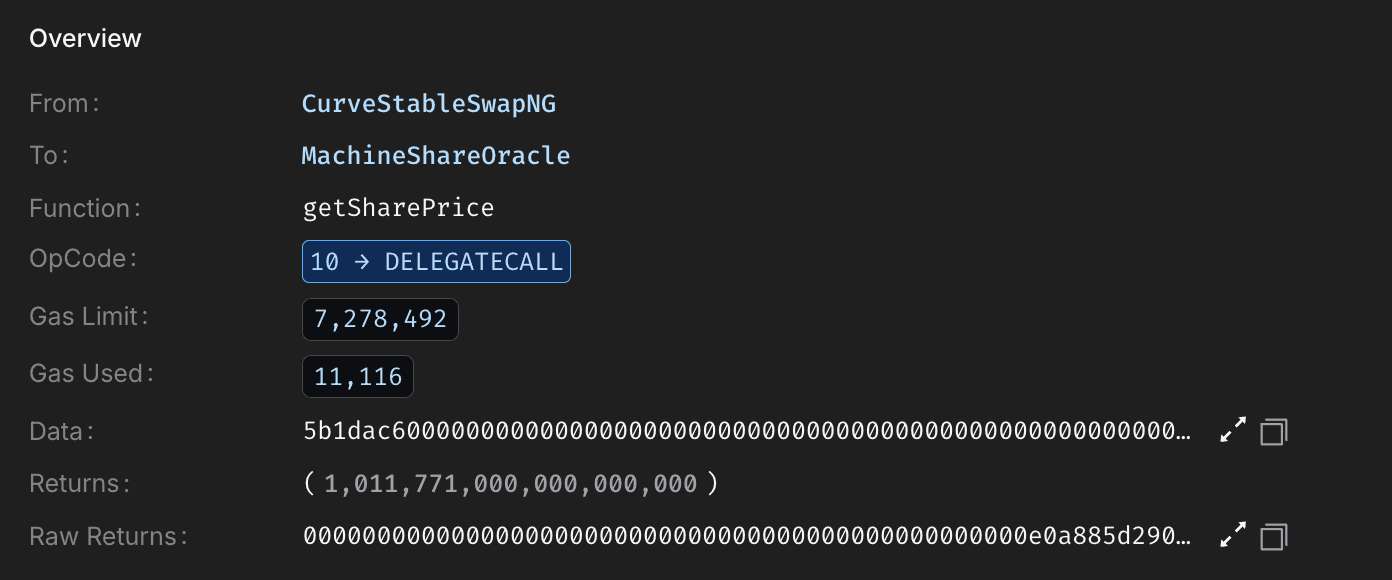Image resolution: width=1392 pixels, height=580 pixels.
Task: Select the Returns value 1,011,771,000,000,000,000
Action: pos(510,483)
